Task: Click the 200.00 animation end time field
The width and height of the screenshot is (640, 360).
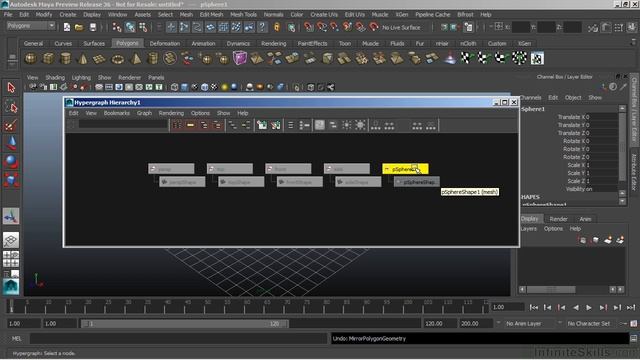Action: 476,323
